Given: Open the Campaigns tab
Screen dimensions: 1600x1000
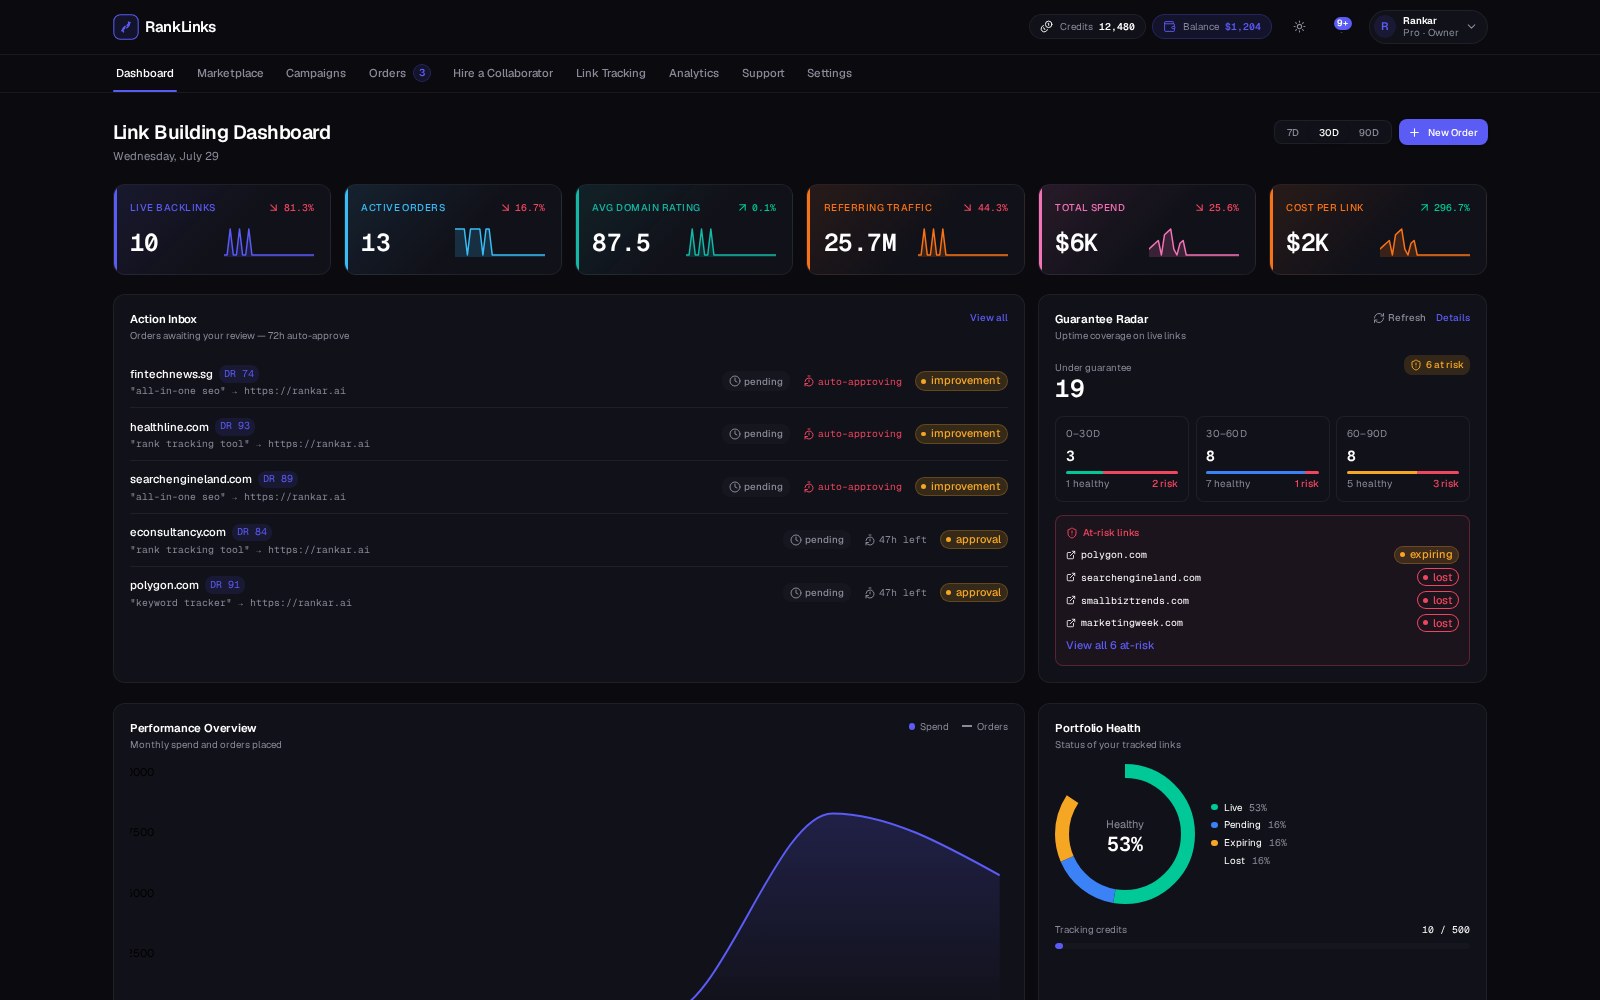Looking at the screenshot, I should click(316, 73).
